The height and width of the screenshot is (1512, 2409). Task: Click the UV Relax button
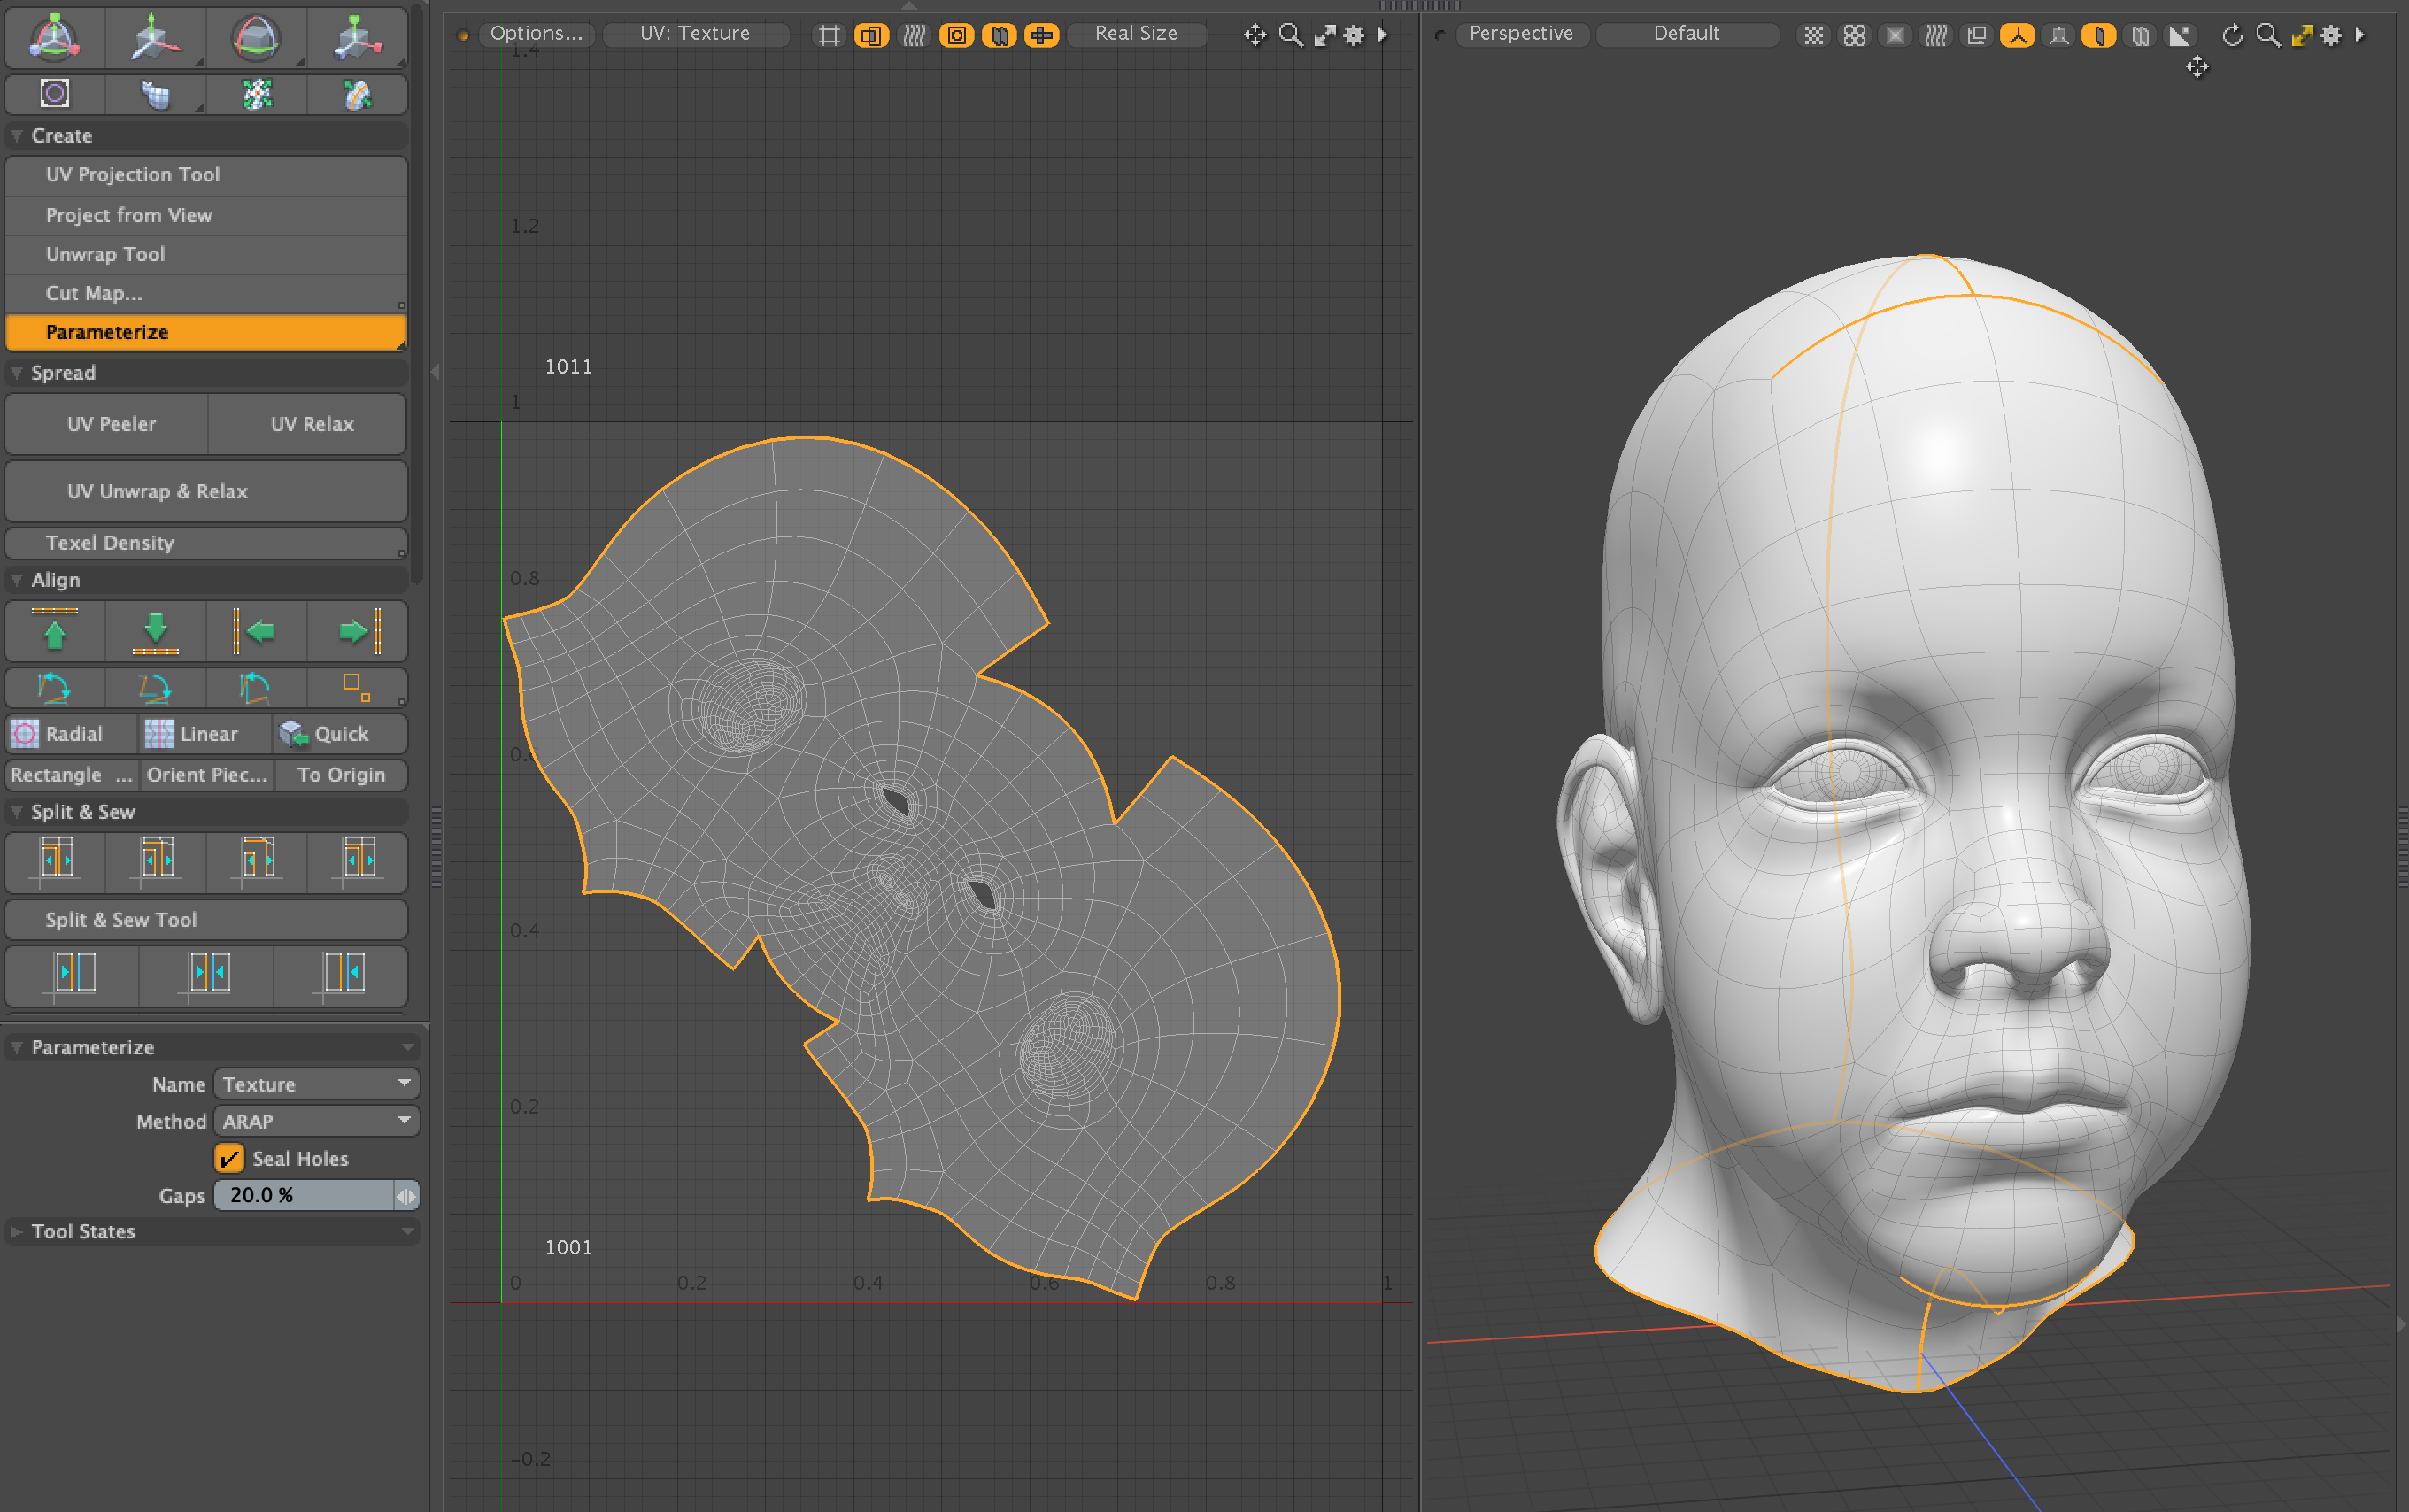pyautogui.click(x=311, y=424)
